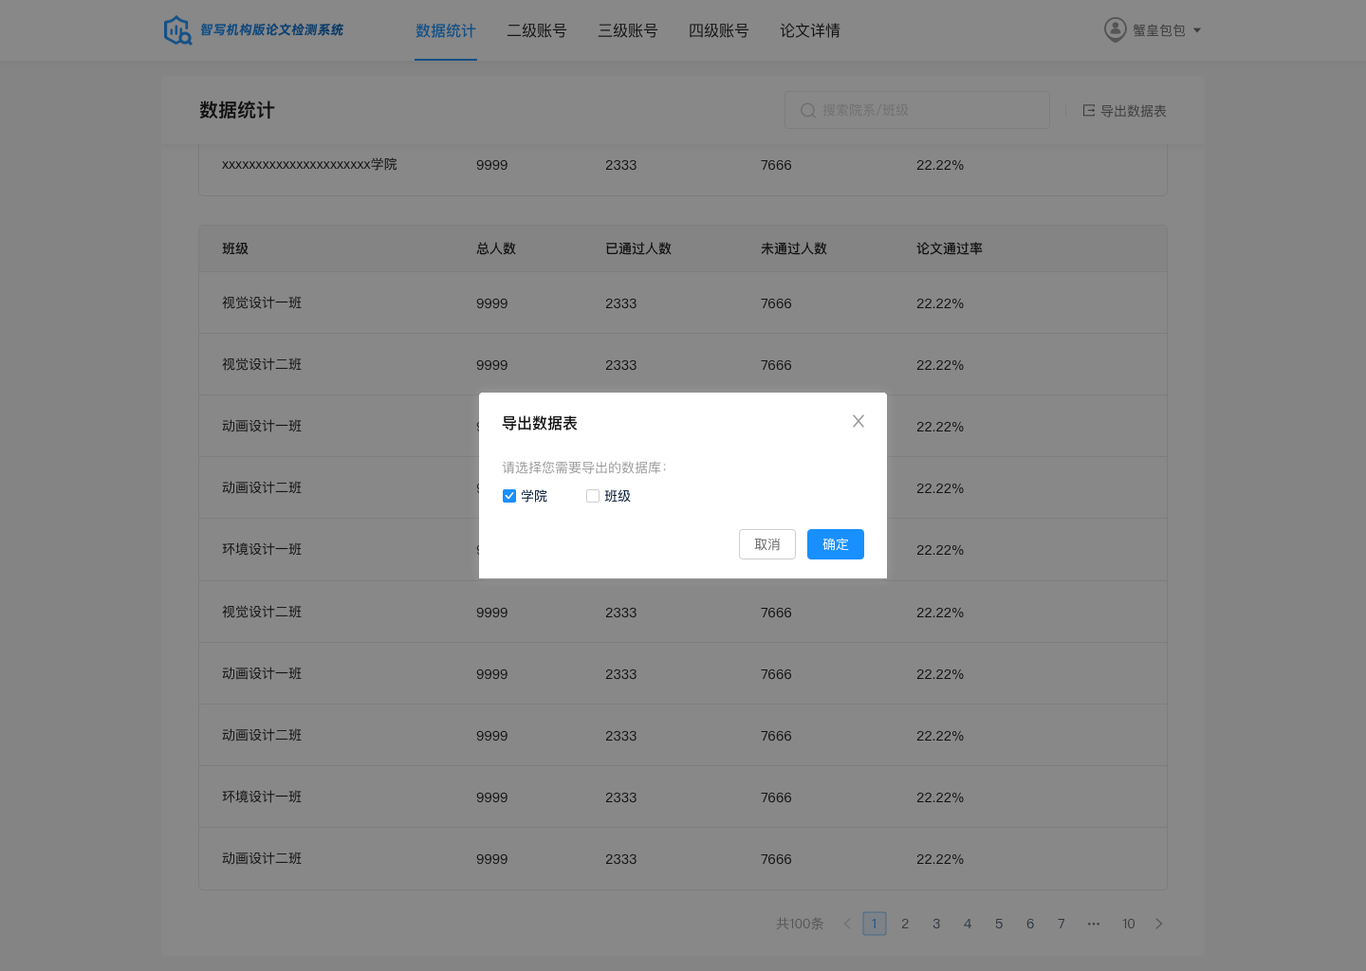Select page 7 in pagination
1366x971 pixels.
(1061, 924)
